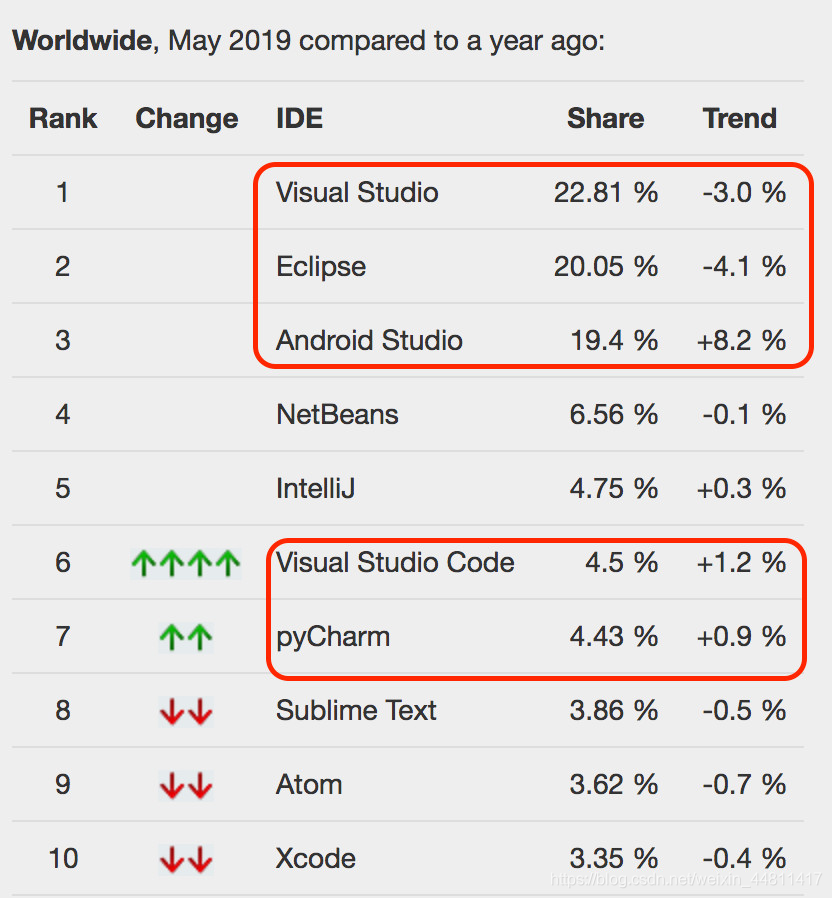Select the Visual Studio Code IDE name
The height and width of the screenshot is (898, 832).
(x=395, y=562)
